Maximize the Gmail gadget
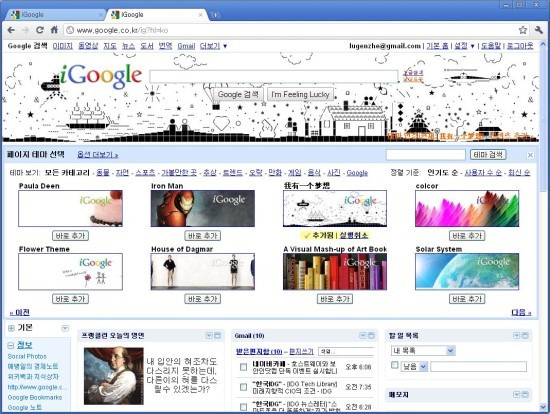The image size is (550, 414). [x=371, y=336]
